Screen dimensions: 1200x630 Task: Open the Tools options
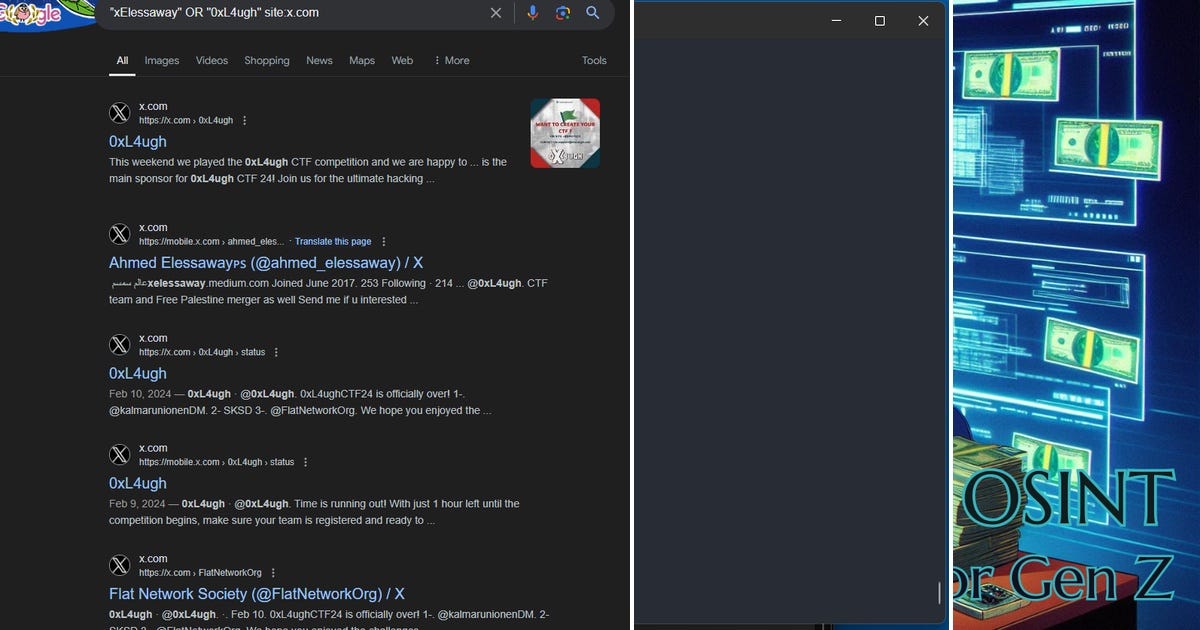(594, 61)
